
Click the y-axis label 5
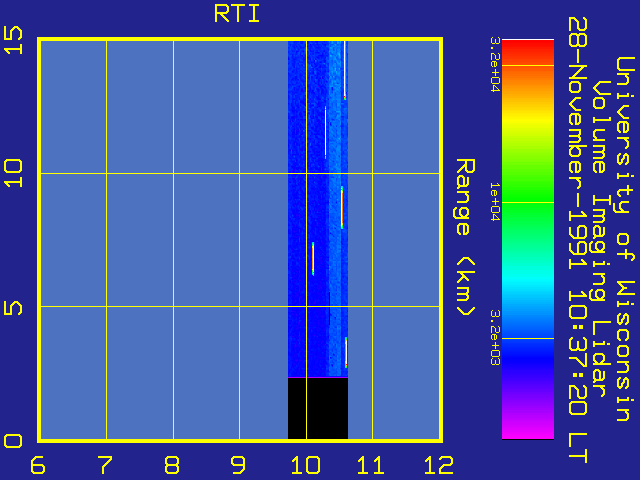click(x=13, y=308)
